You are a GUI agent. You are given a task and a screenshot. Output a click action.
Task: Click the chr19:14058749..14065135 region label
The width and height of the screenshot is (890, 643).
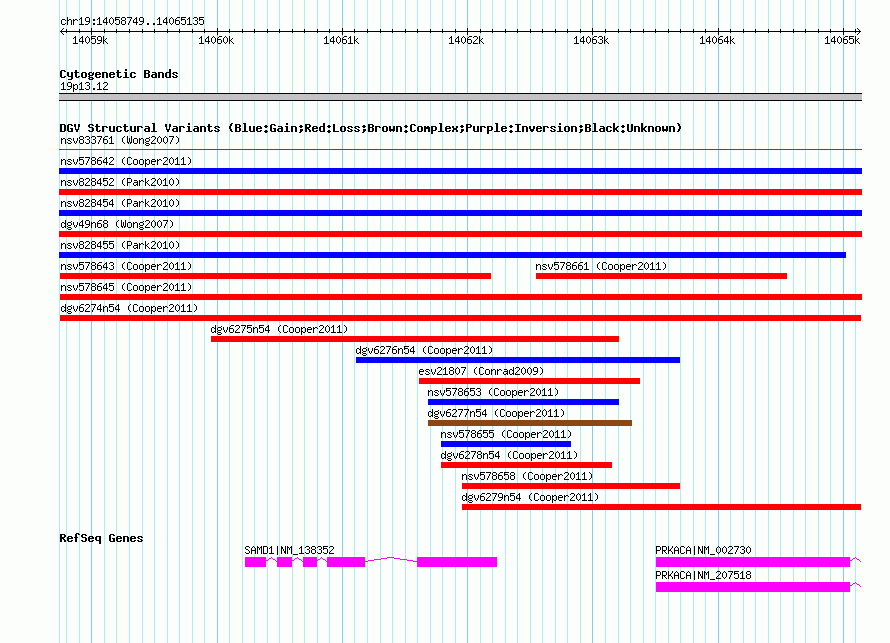[132, 21]
